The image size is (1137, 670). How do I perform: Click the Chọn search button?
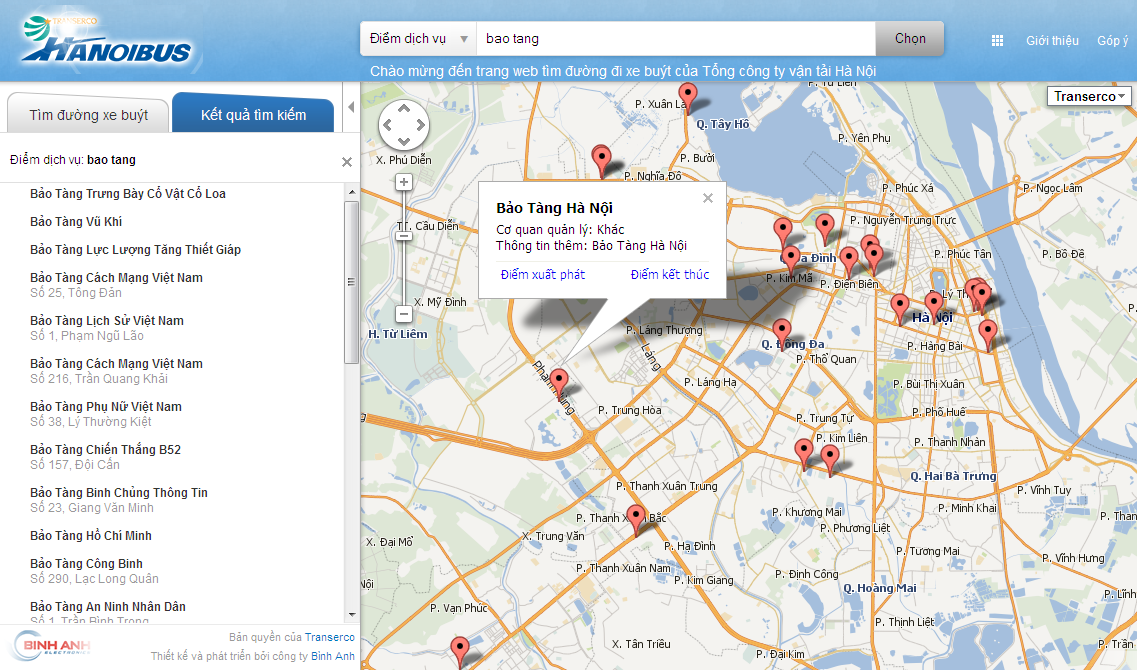coord(910,38)
